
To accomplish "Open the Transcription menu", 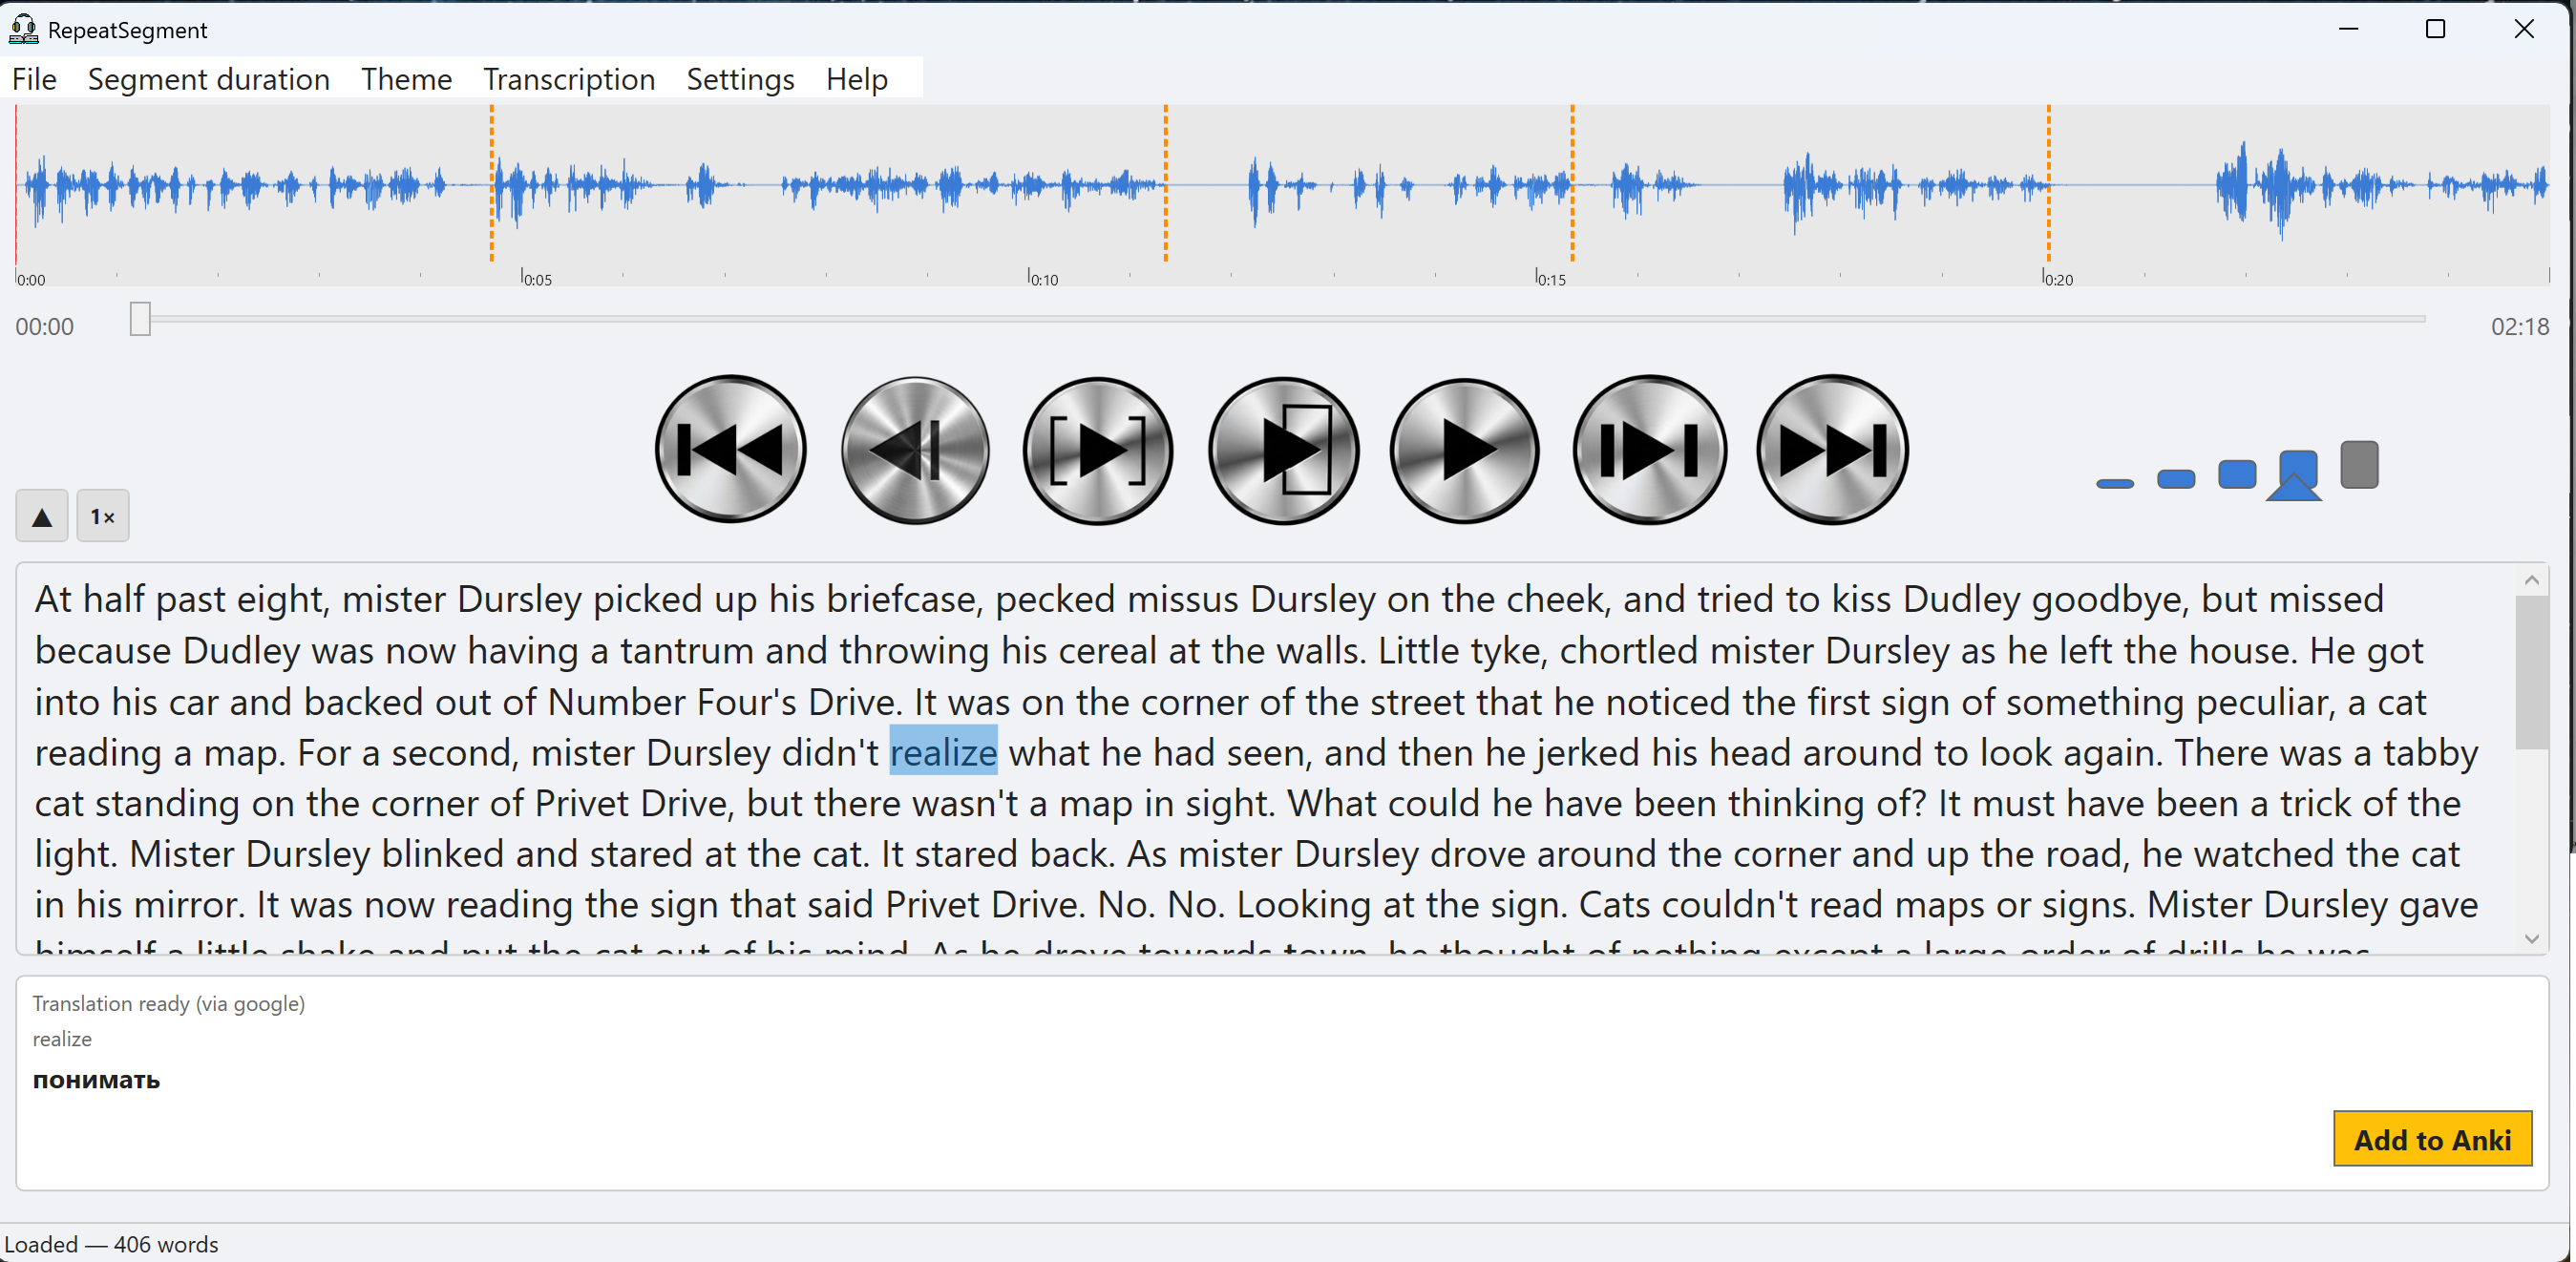I will coord(569,79).
